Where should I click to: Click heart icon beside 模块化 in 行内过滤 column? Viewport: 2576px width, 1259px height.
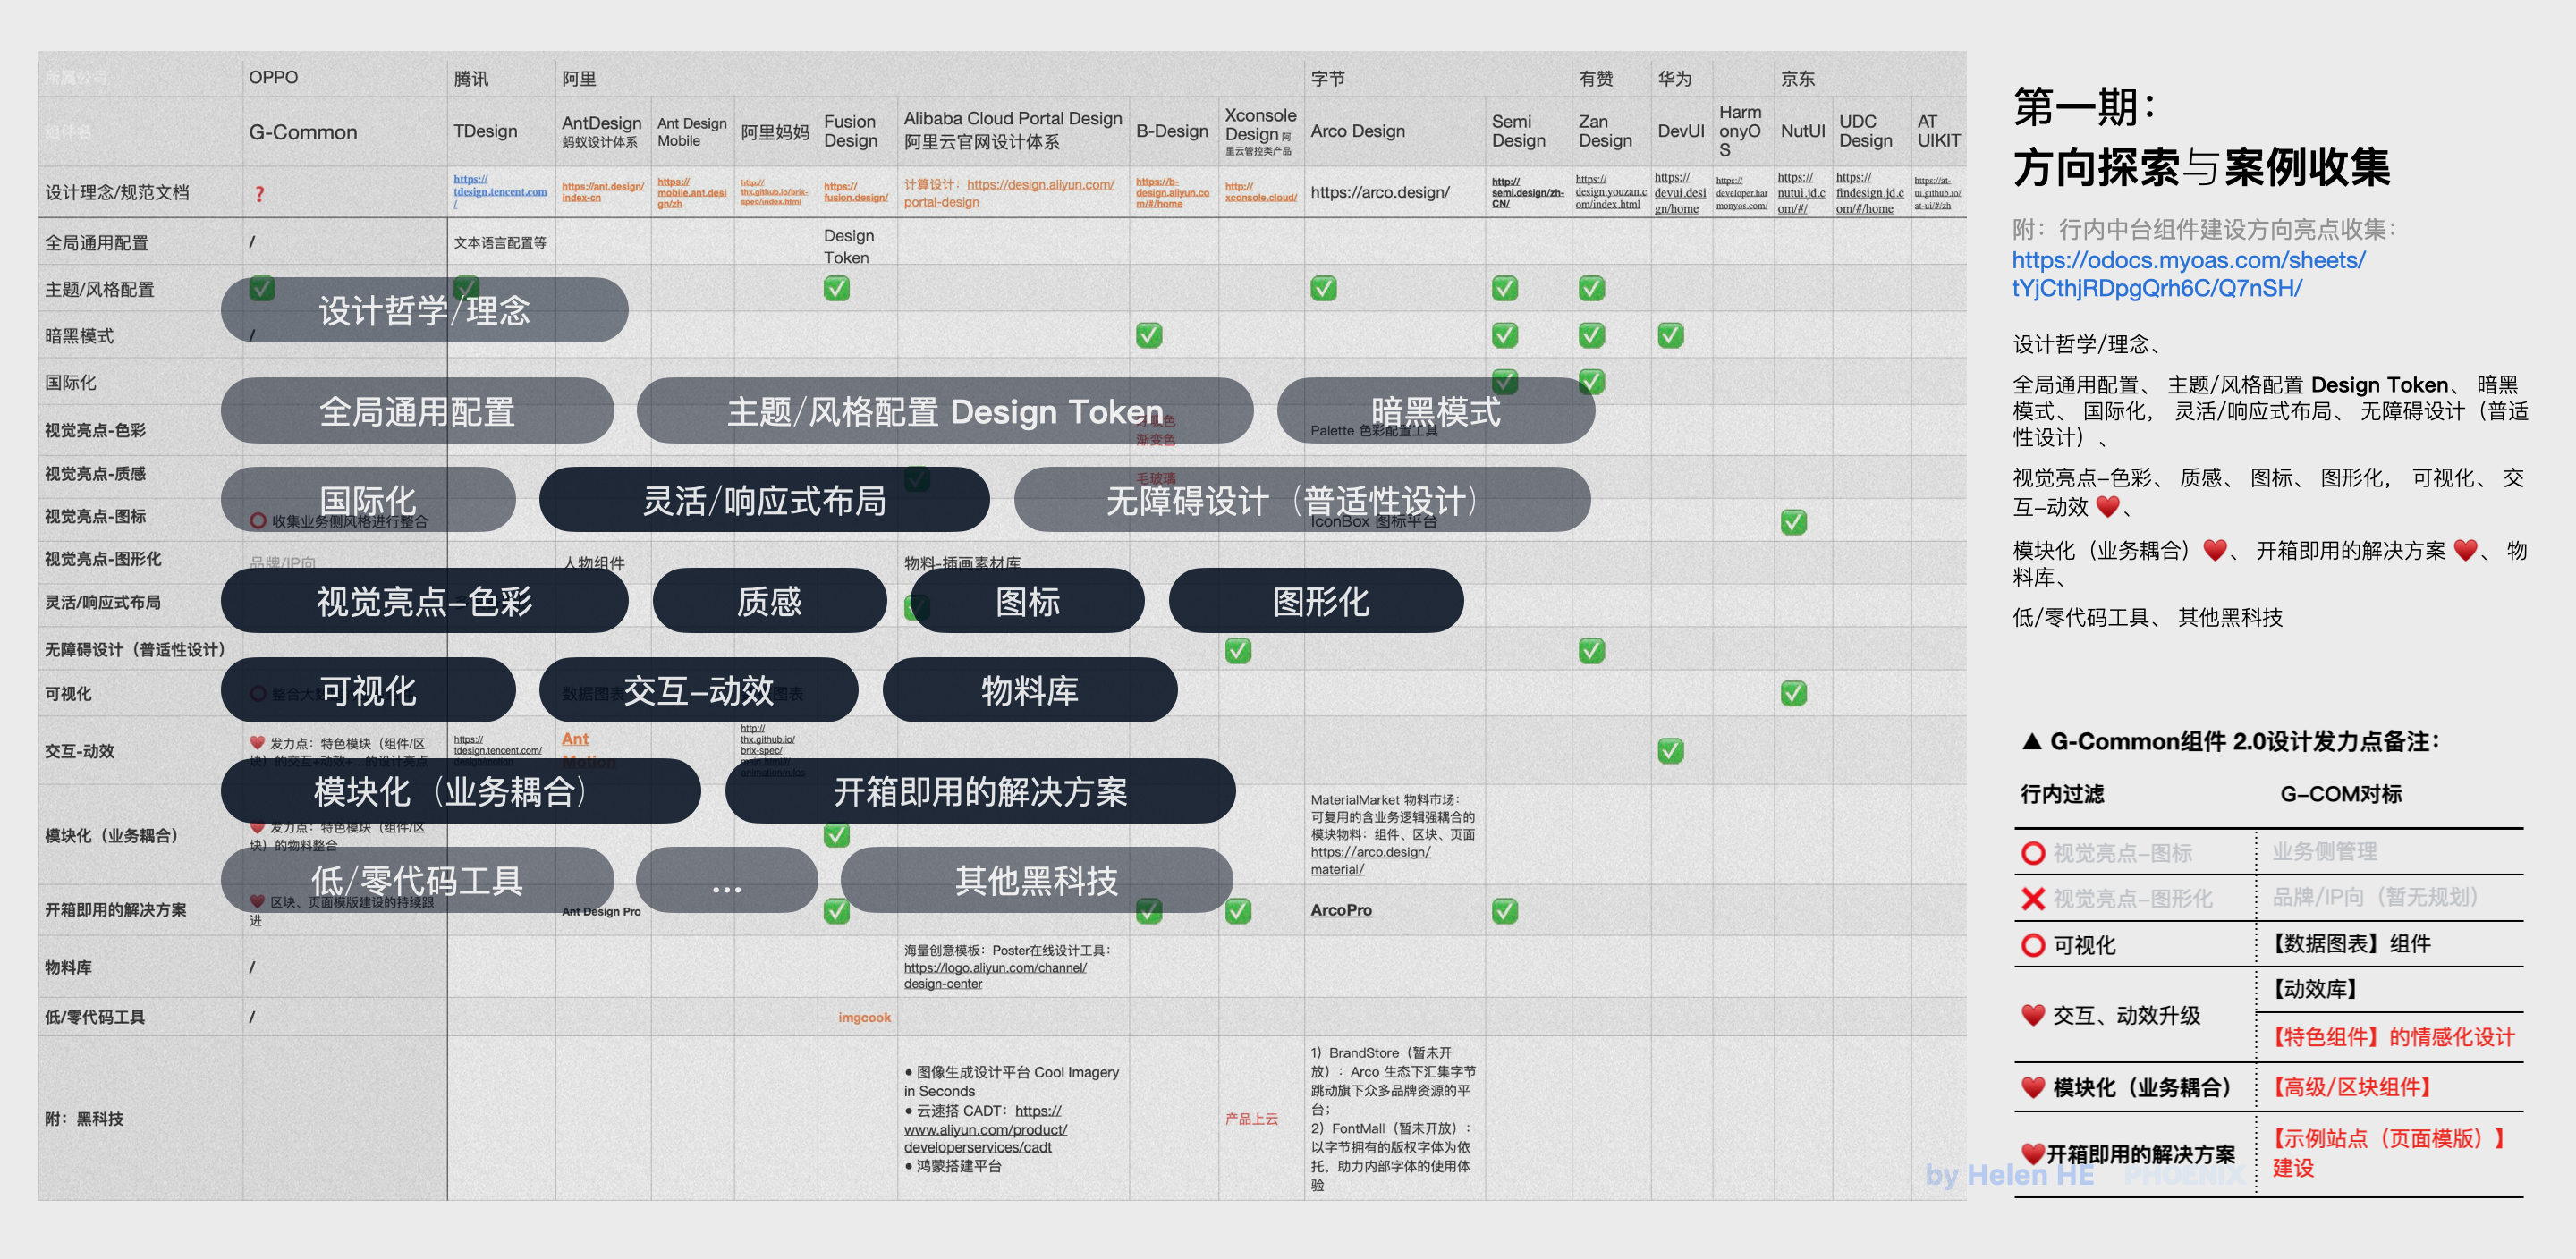pyautogui.click(x=2033, y=1087)
